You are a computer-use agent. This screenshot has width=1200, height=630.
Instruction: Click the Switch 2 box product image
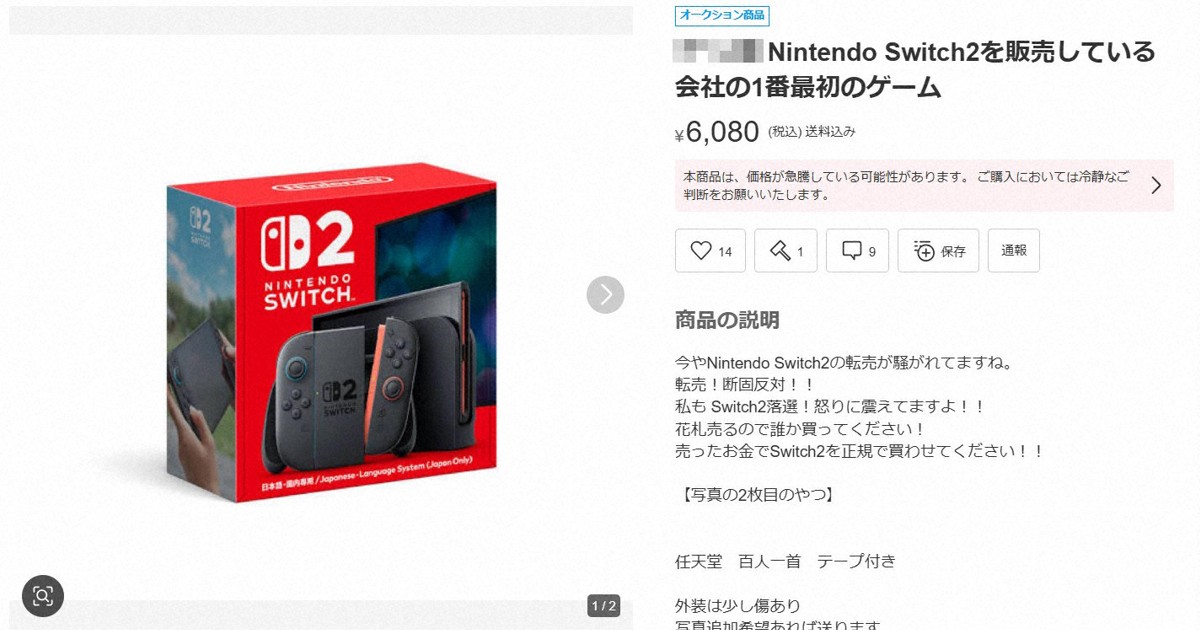330,330
